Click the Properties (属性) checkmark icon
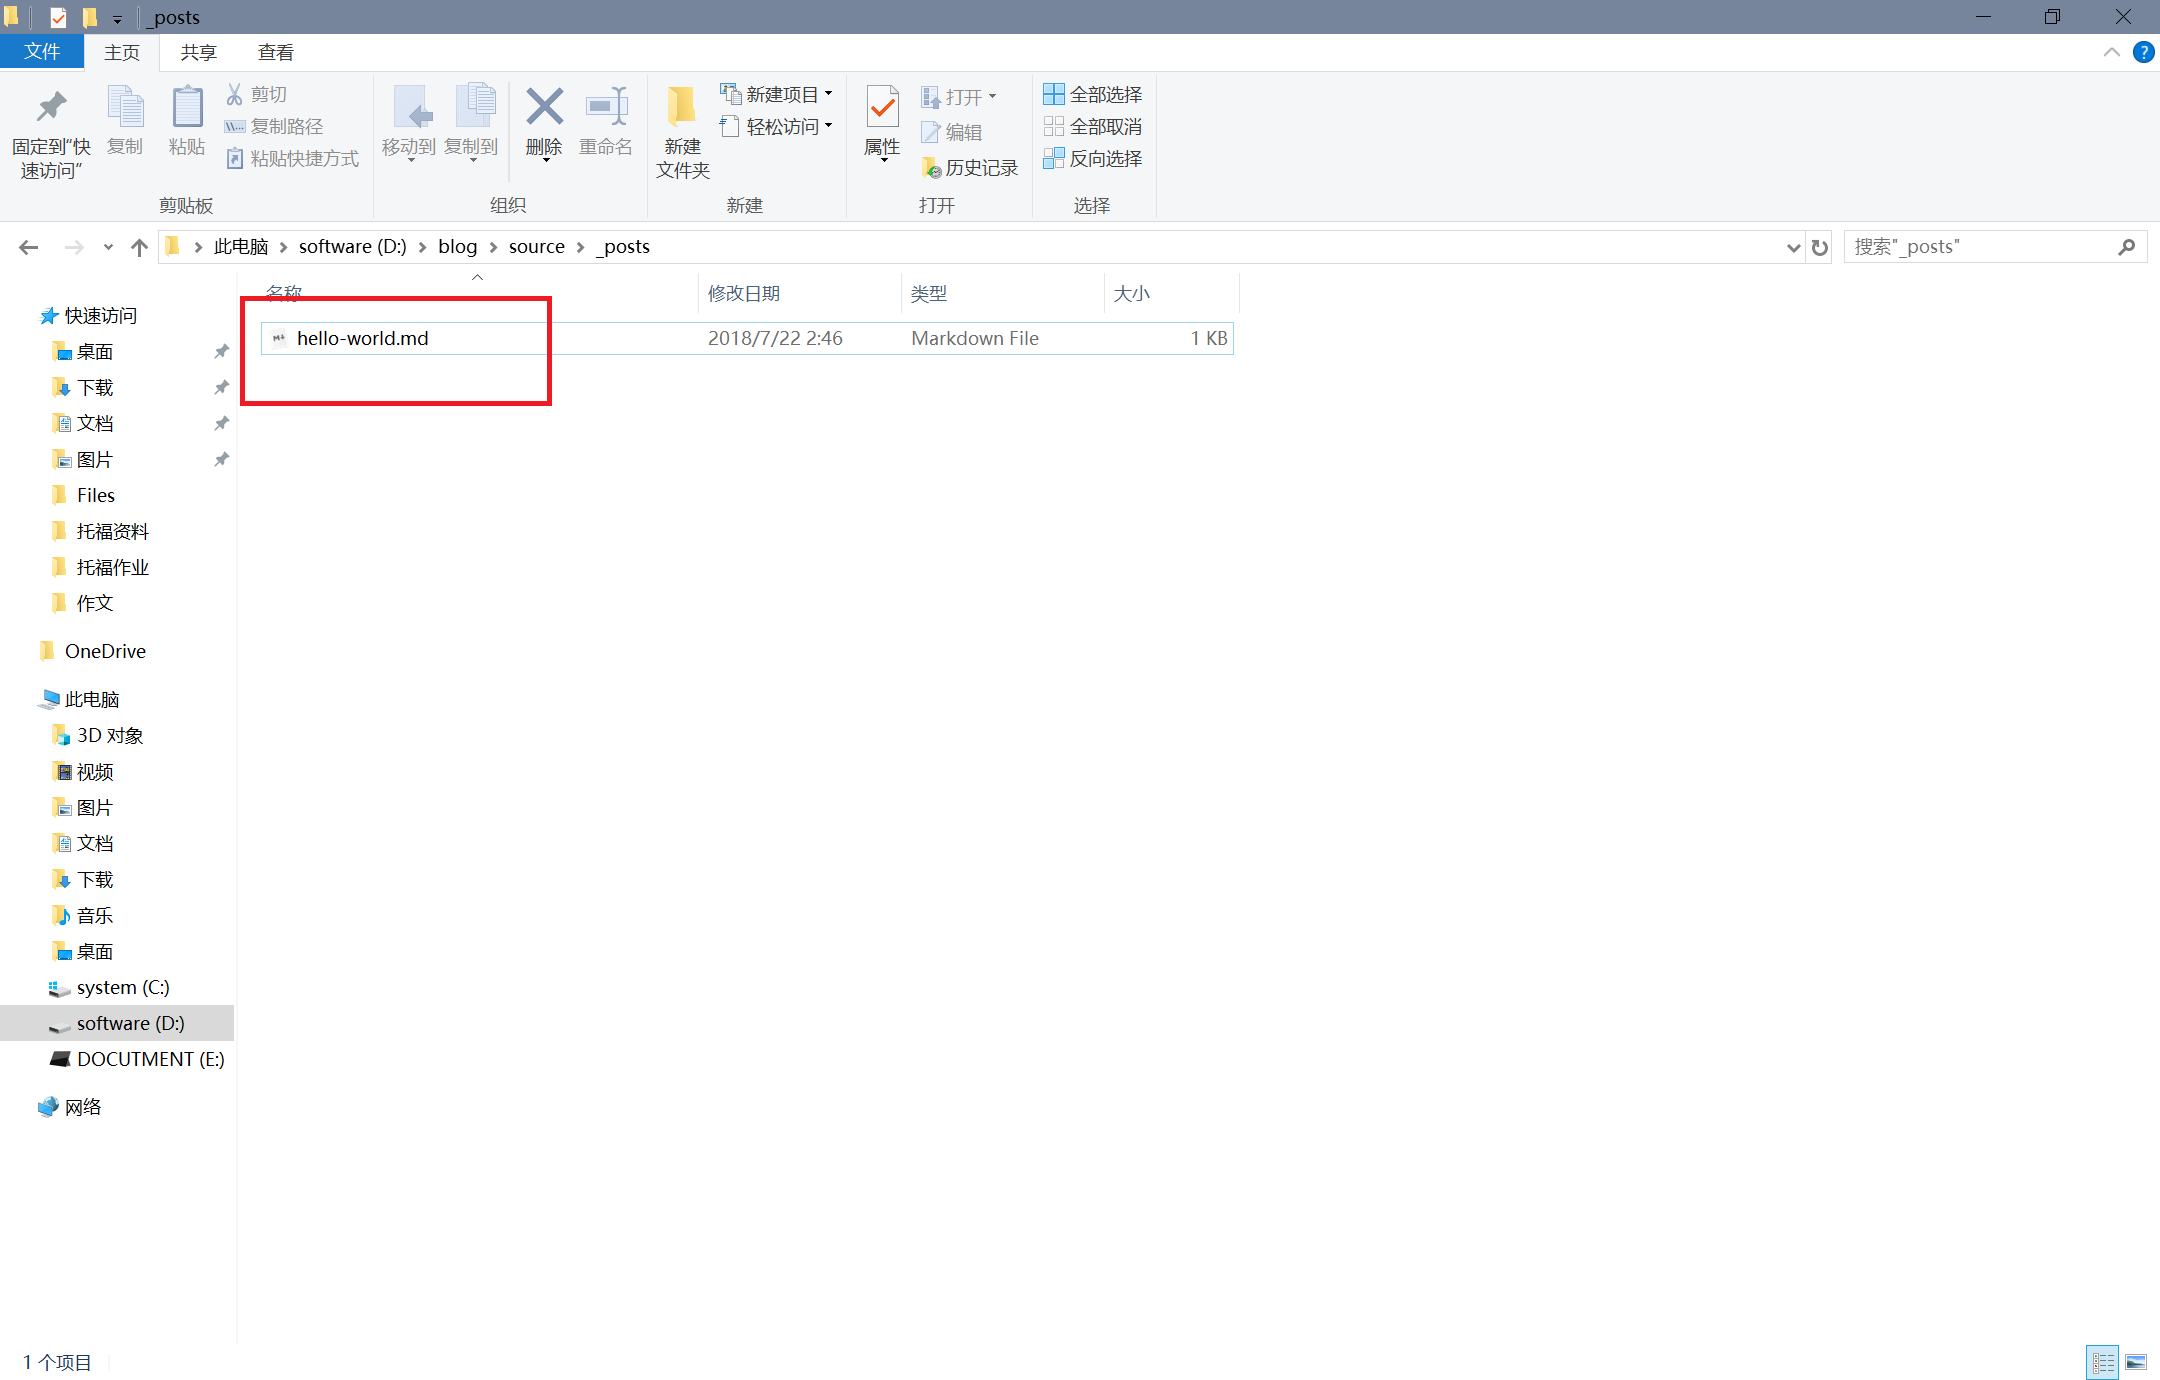The width and height of the screenshot is (2160, 1380). tap(882, 107)
